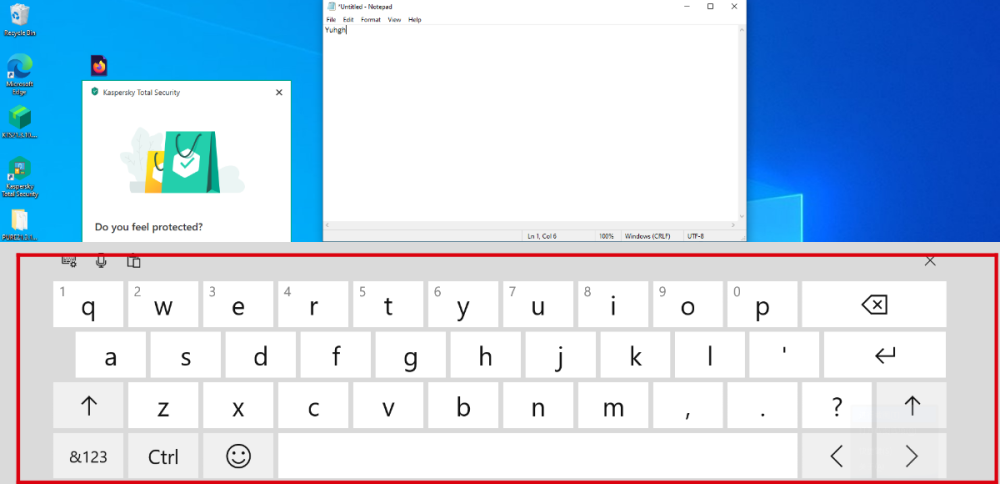Close the touch keyboard panel

tap(930, 260)
